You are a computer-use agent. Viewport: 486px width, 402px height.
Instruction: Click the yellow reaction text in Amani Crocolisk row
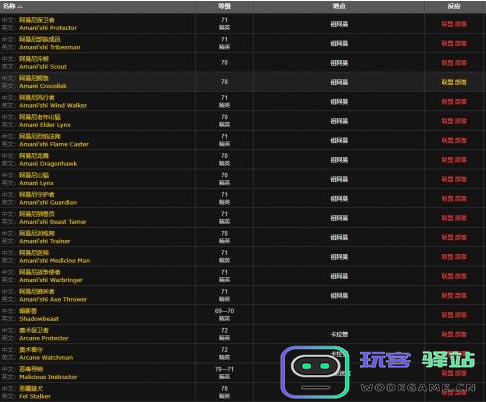pyautogui.click(x=454, y=82)
